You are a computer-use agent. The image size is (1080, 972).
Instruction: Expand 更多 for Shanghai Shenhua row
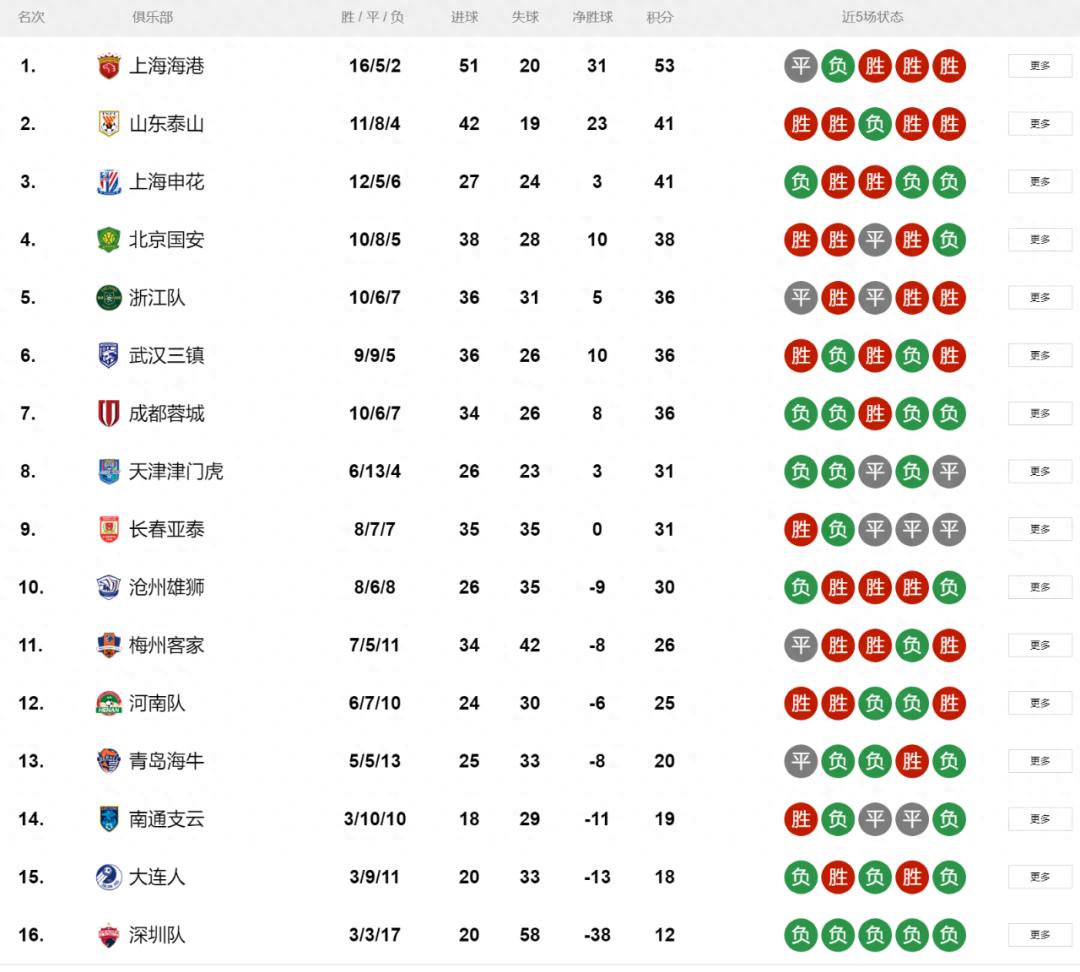click(x=1039, y=182)
